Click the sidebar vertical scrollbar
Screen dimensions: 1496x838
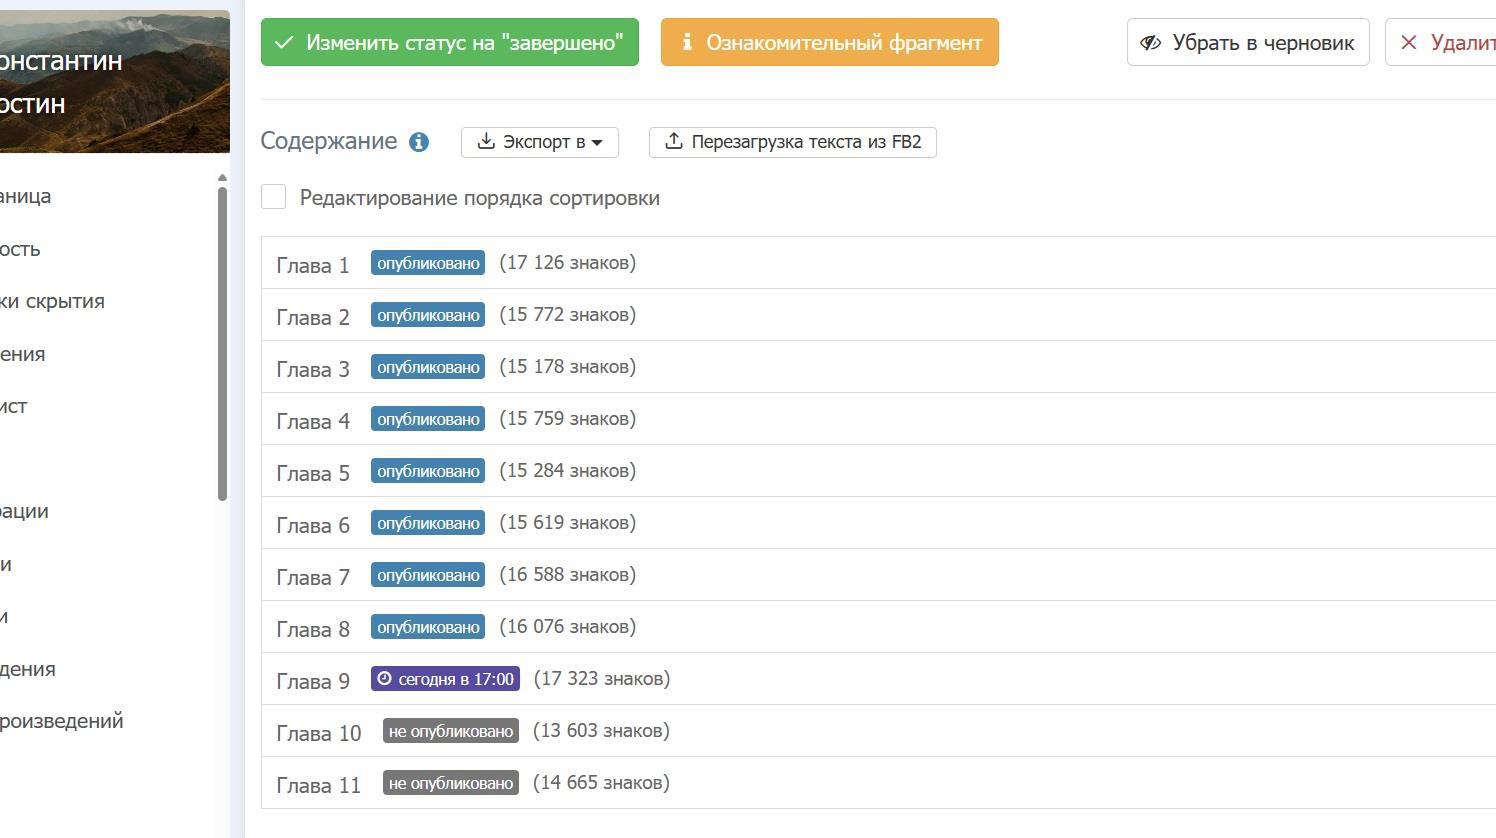222,340
